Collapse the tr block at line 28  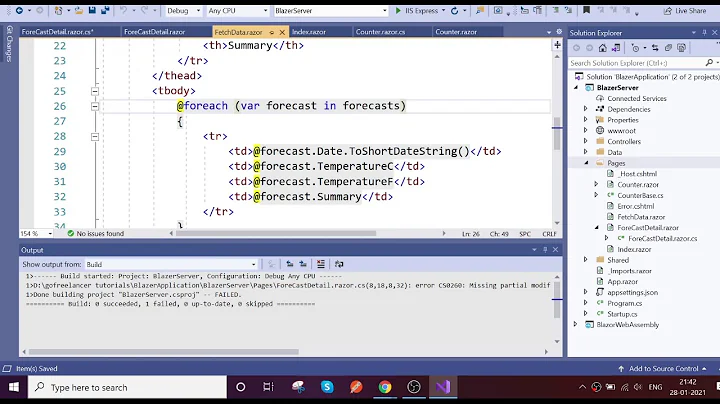[96, 136]
